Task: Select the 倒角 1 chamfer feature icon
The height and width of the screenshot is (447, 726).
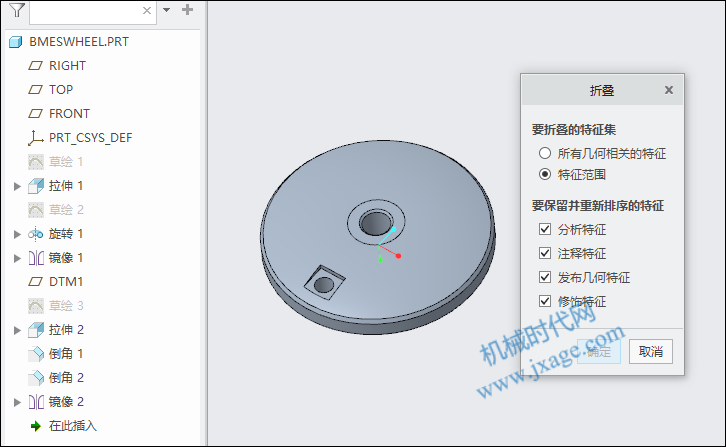Action: click(x=36, y=354)
